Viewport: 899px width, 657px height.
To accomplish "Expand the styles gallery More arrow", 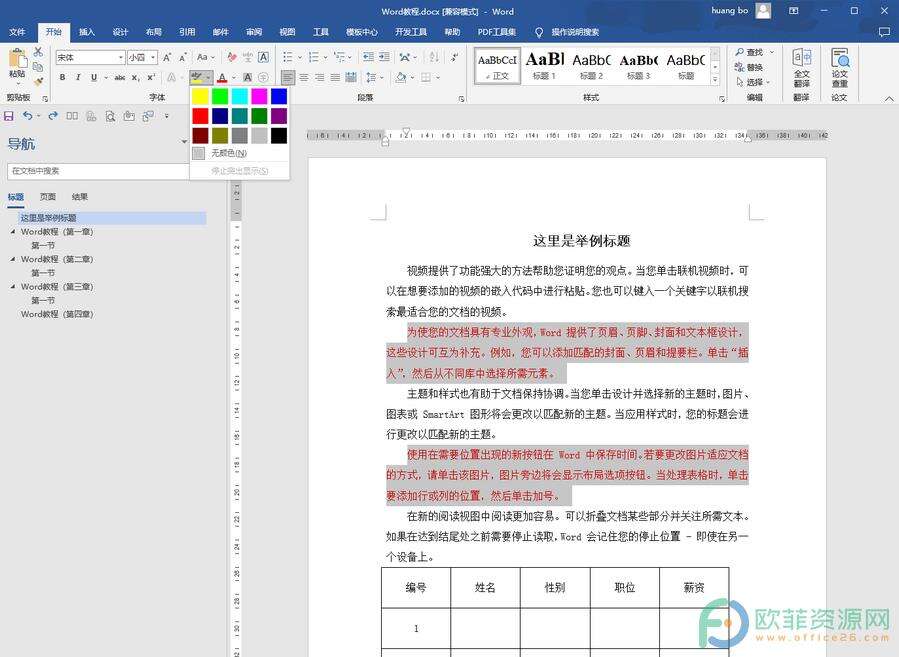I will click(x=715, y=80).
